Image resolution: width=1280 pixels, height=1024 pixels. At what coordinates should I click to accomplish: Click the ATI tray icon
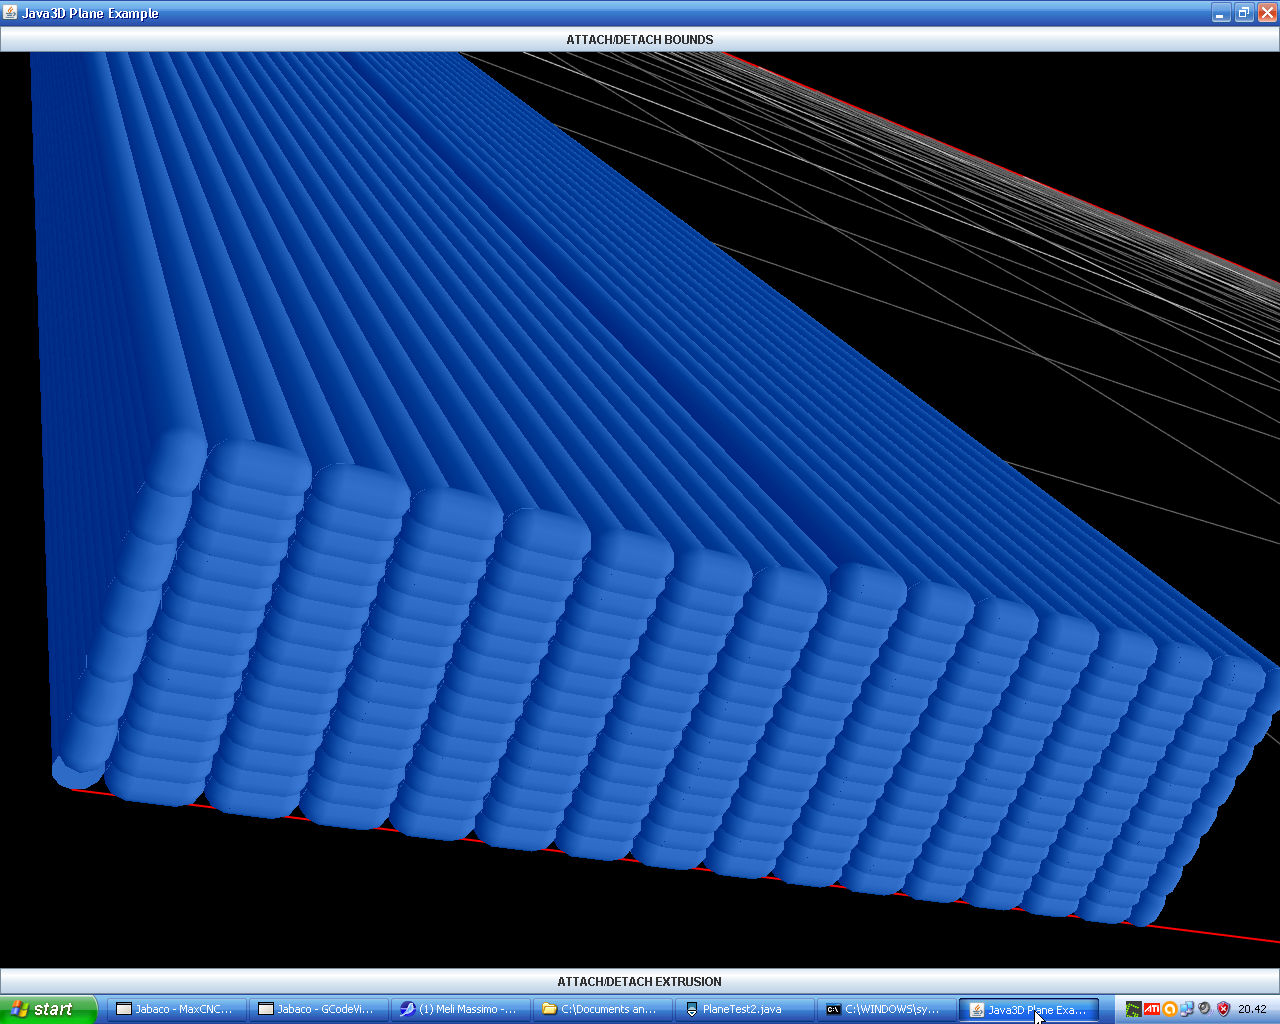1152,1010
